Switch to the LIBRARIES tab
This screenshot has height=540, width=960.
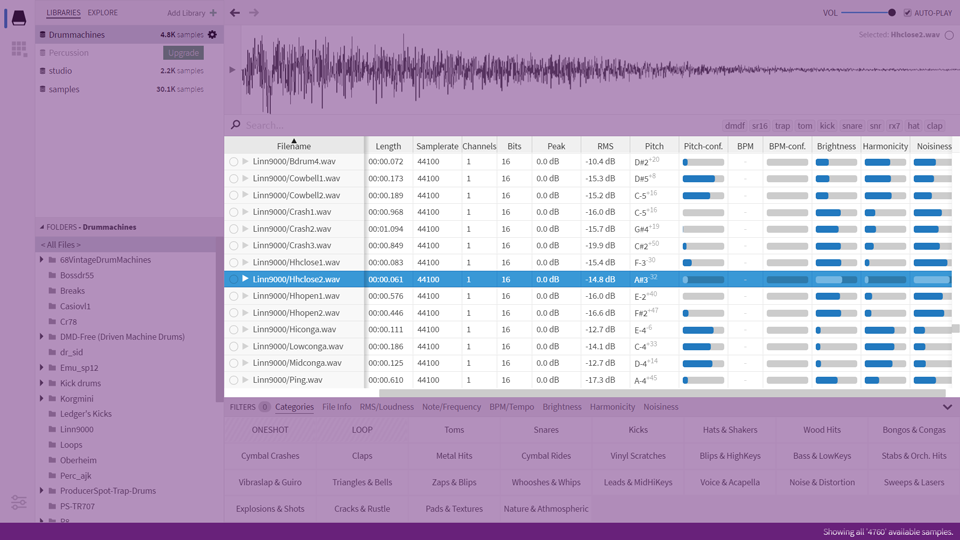click(x=63, y=13)
